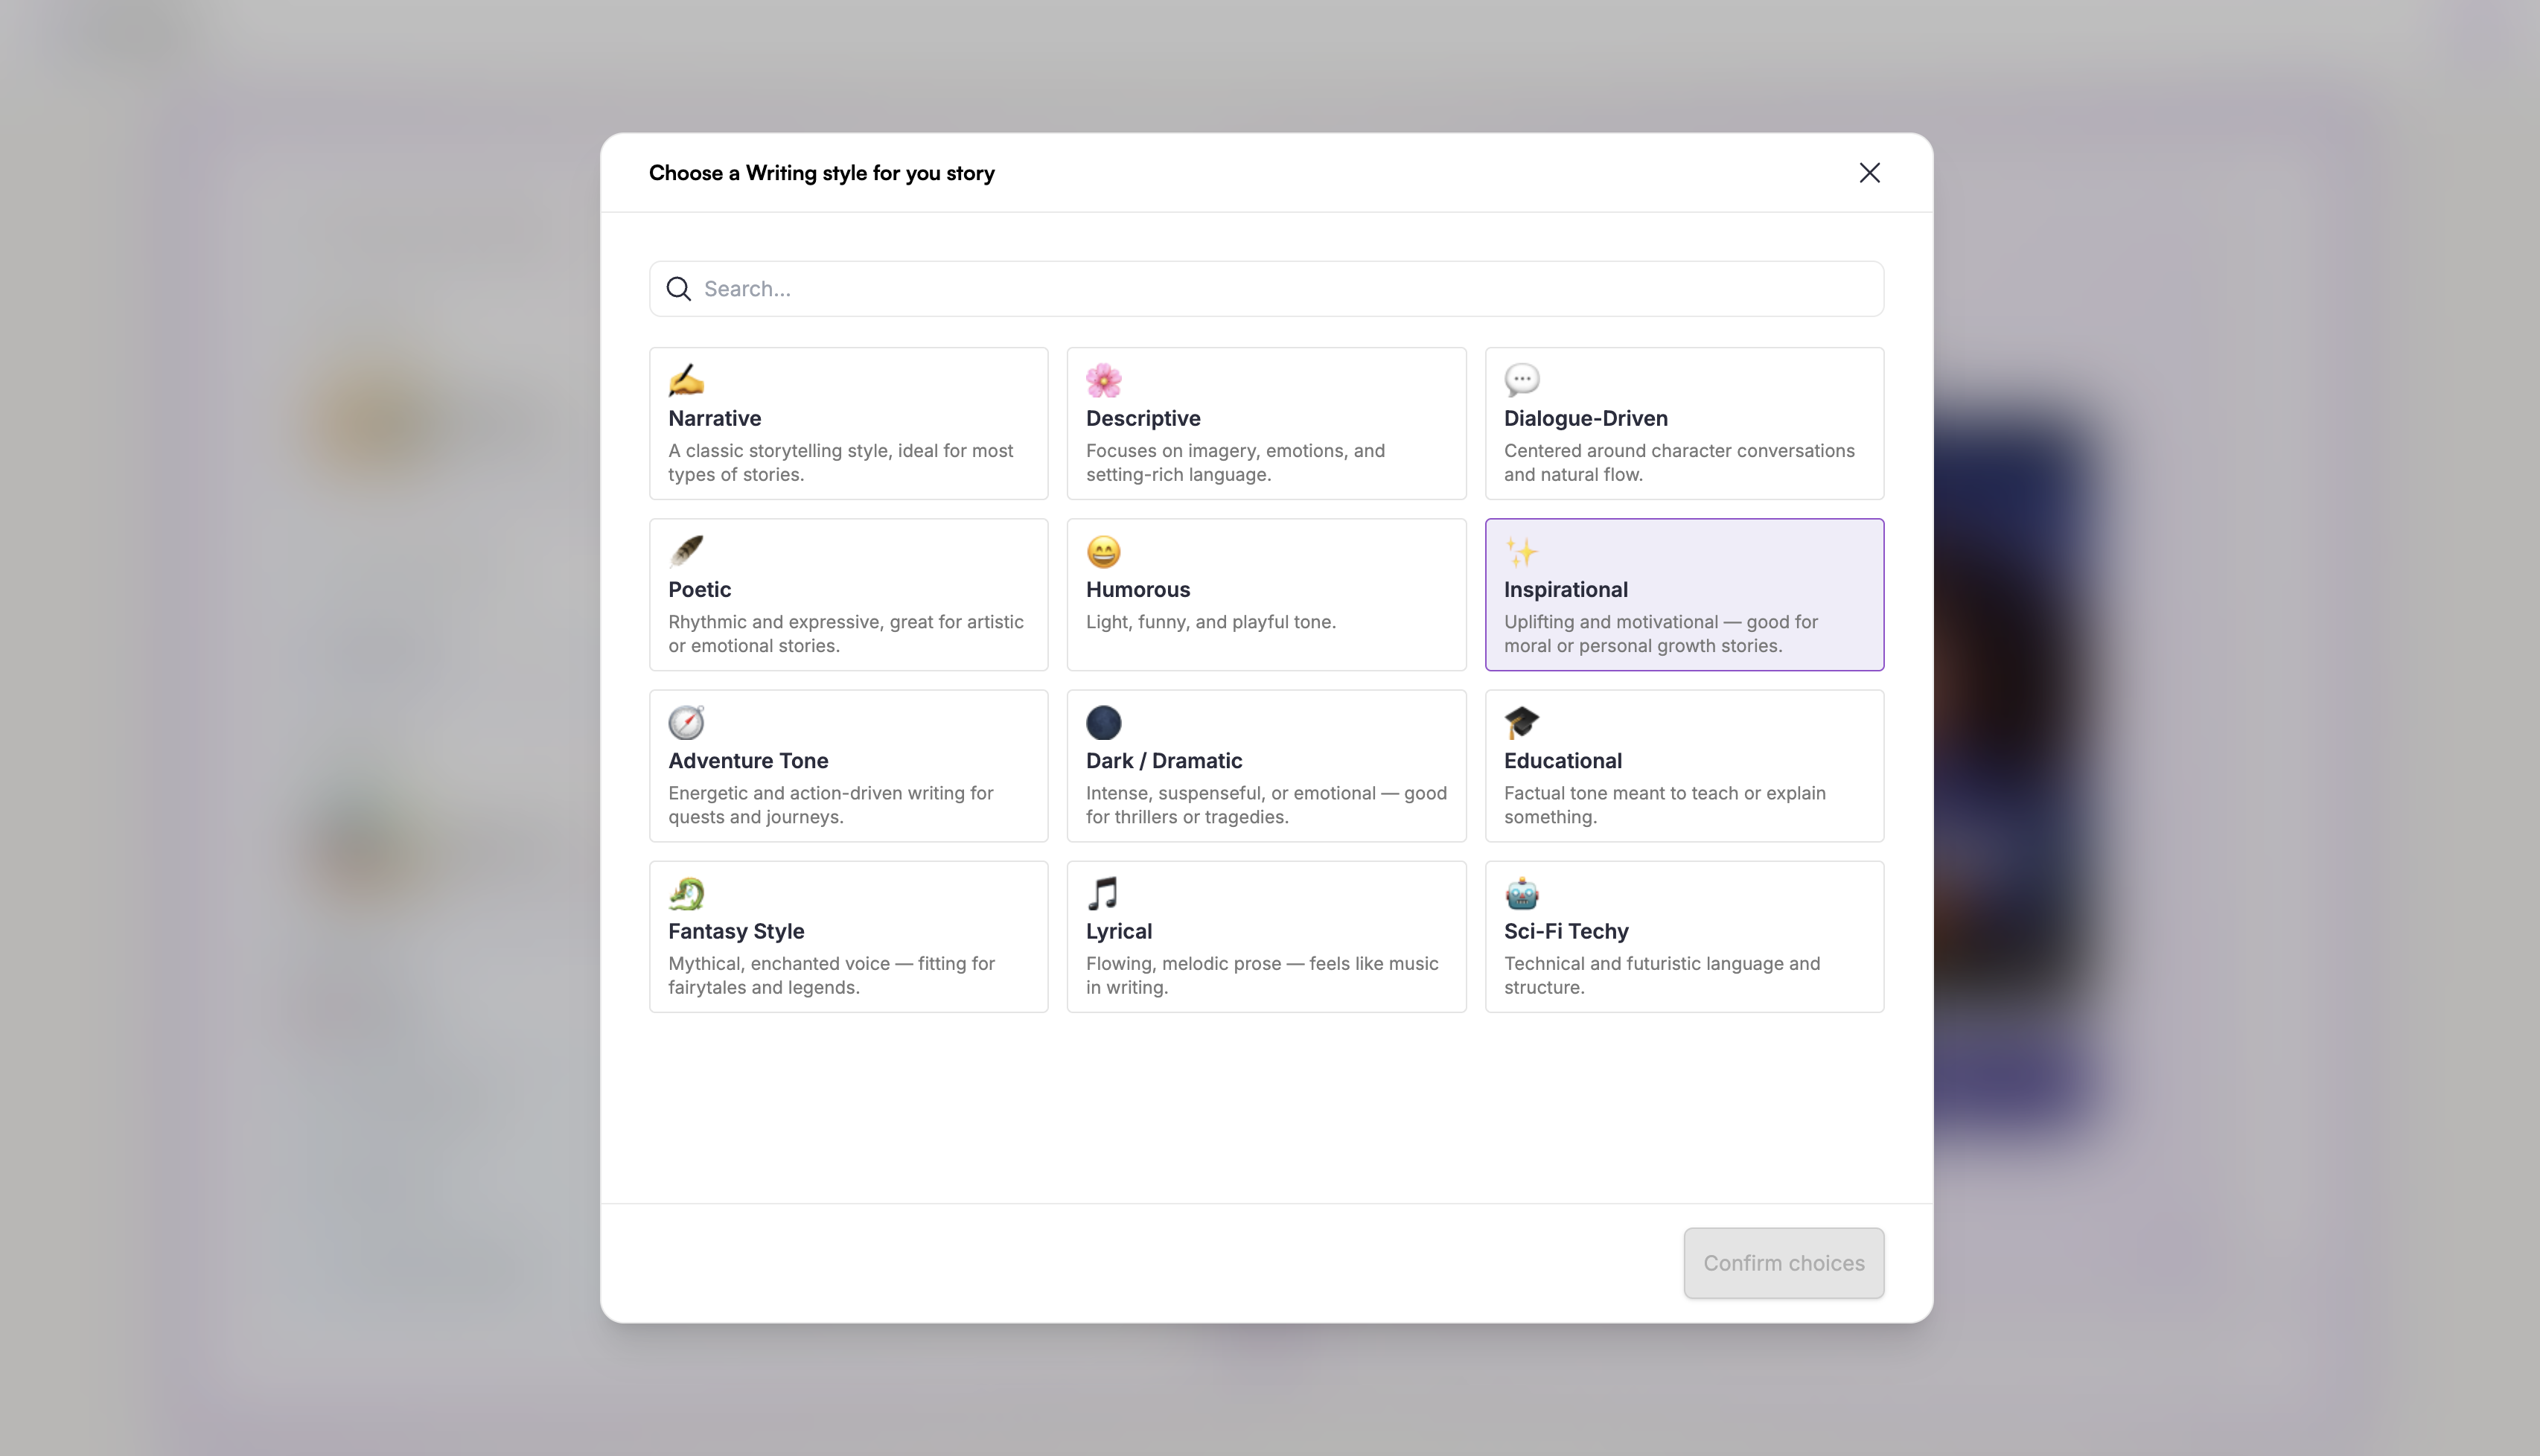This screenshot has height=1456, width=2540.
Task: Click the magnifying glass search icon
Action: click(x=679, y=289)
